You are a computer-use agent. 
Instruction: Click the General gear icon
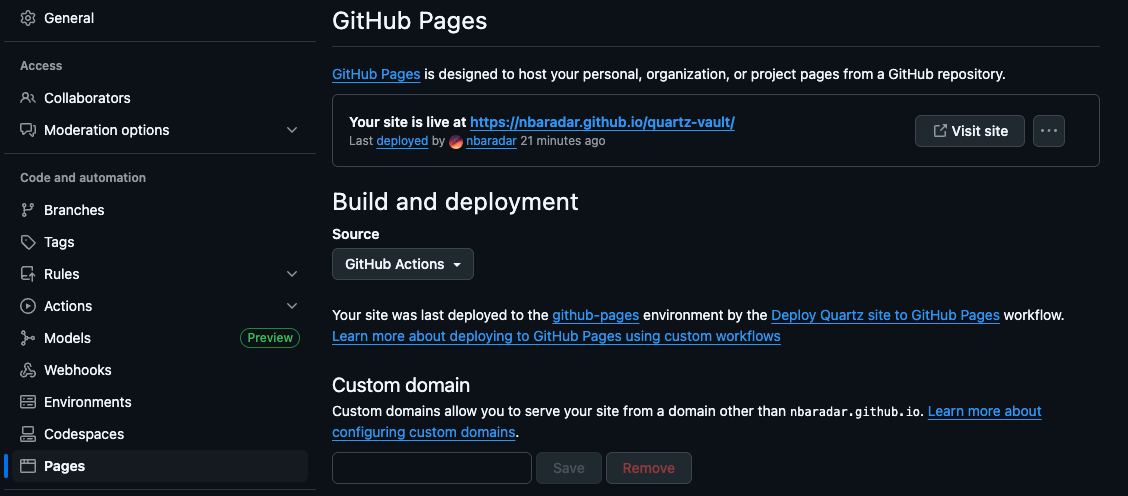(28, 18)
